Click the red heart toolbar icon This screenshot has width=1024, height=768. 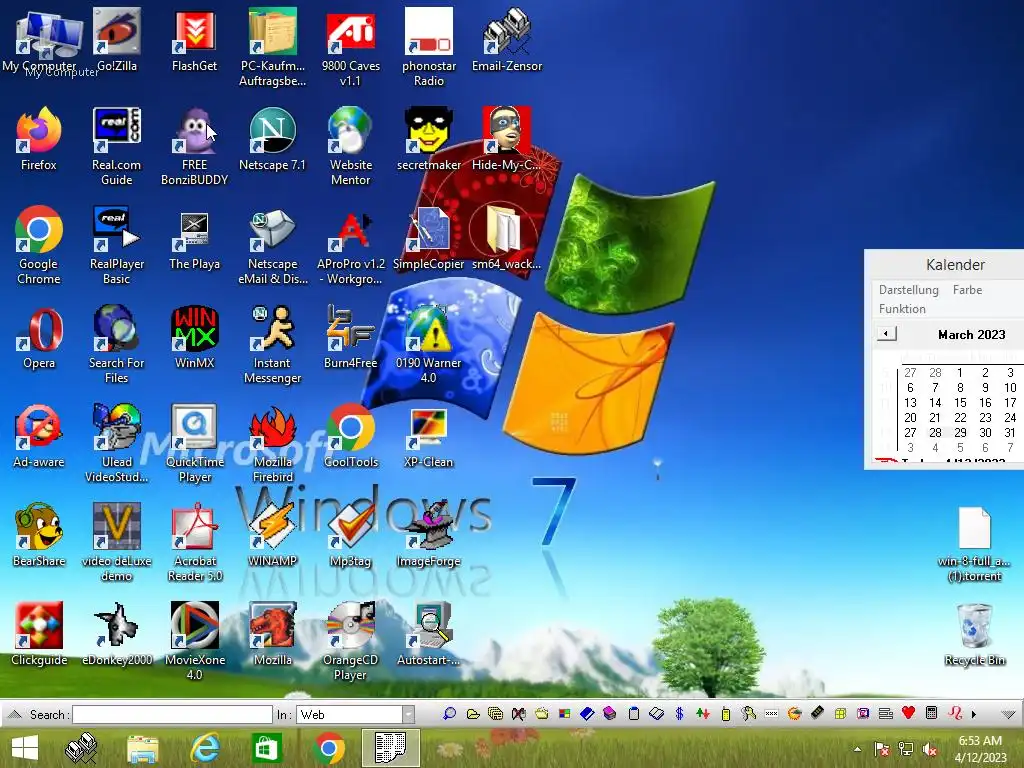[908, 713]
